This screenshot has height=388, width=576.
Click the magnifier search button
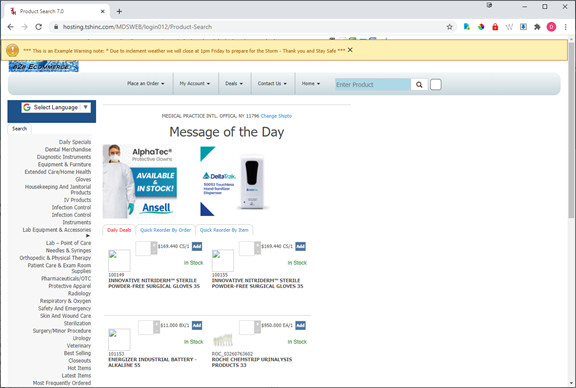pyautogui.click(x=419, y=85)
